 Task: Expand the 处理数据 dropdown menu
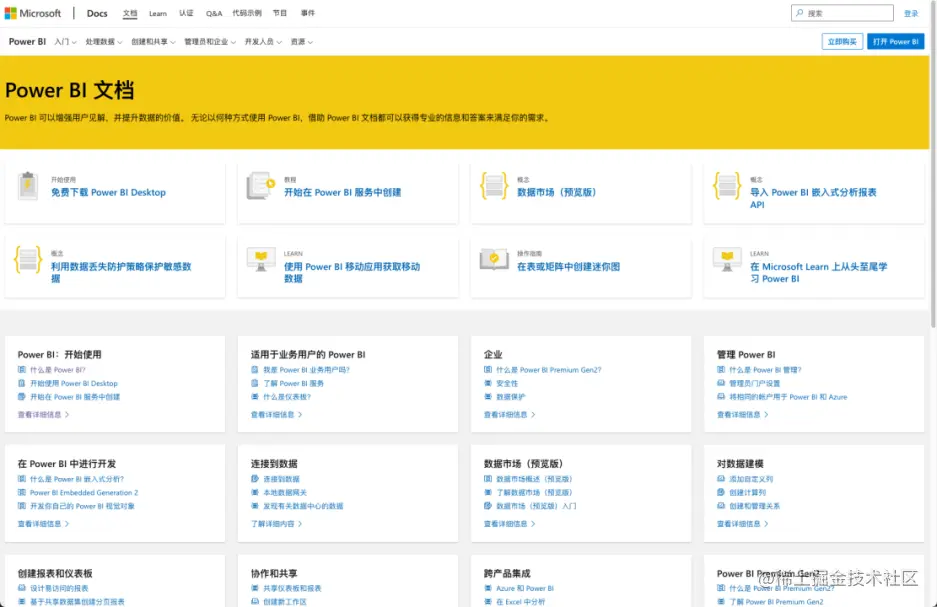103,42
